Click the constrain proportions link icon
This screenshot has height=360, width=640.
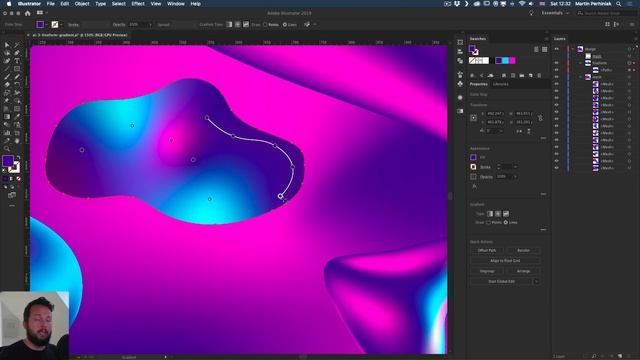540,118
